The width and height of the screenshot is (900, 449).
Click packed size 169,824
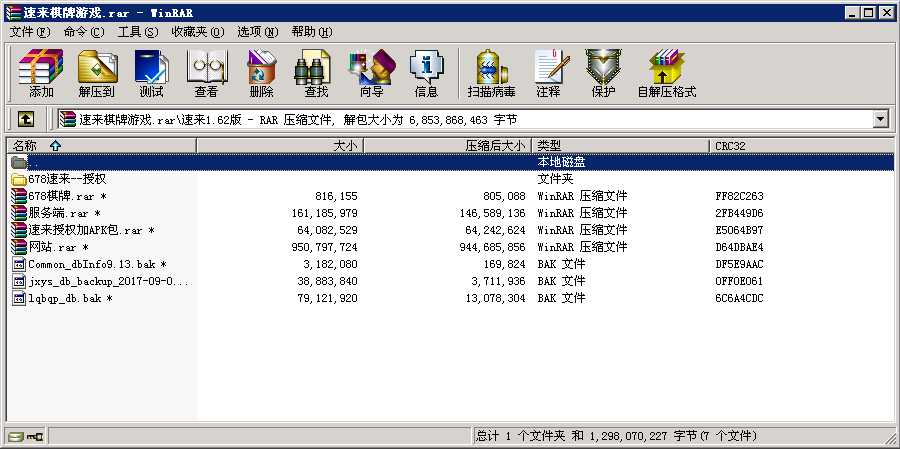coord(504,265)
